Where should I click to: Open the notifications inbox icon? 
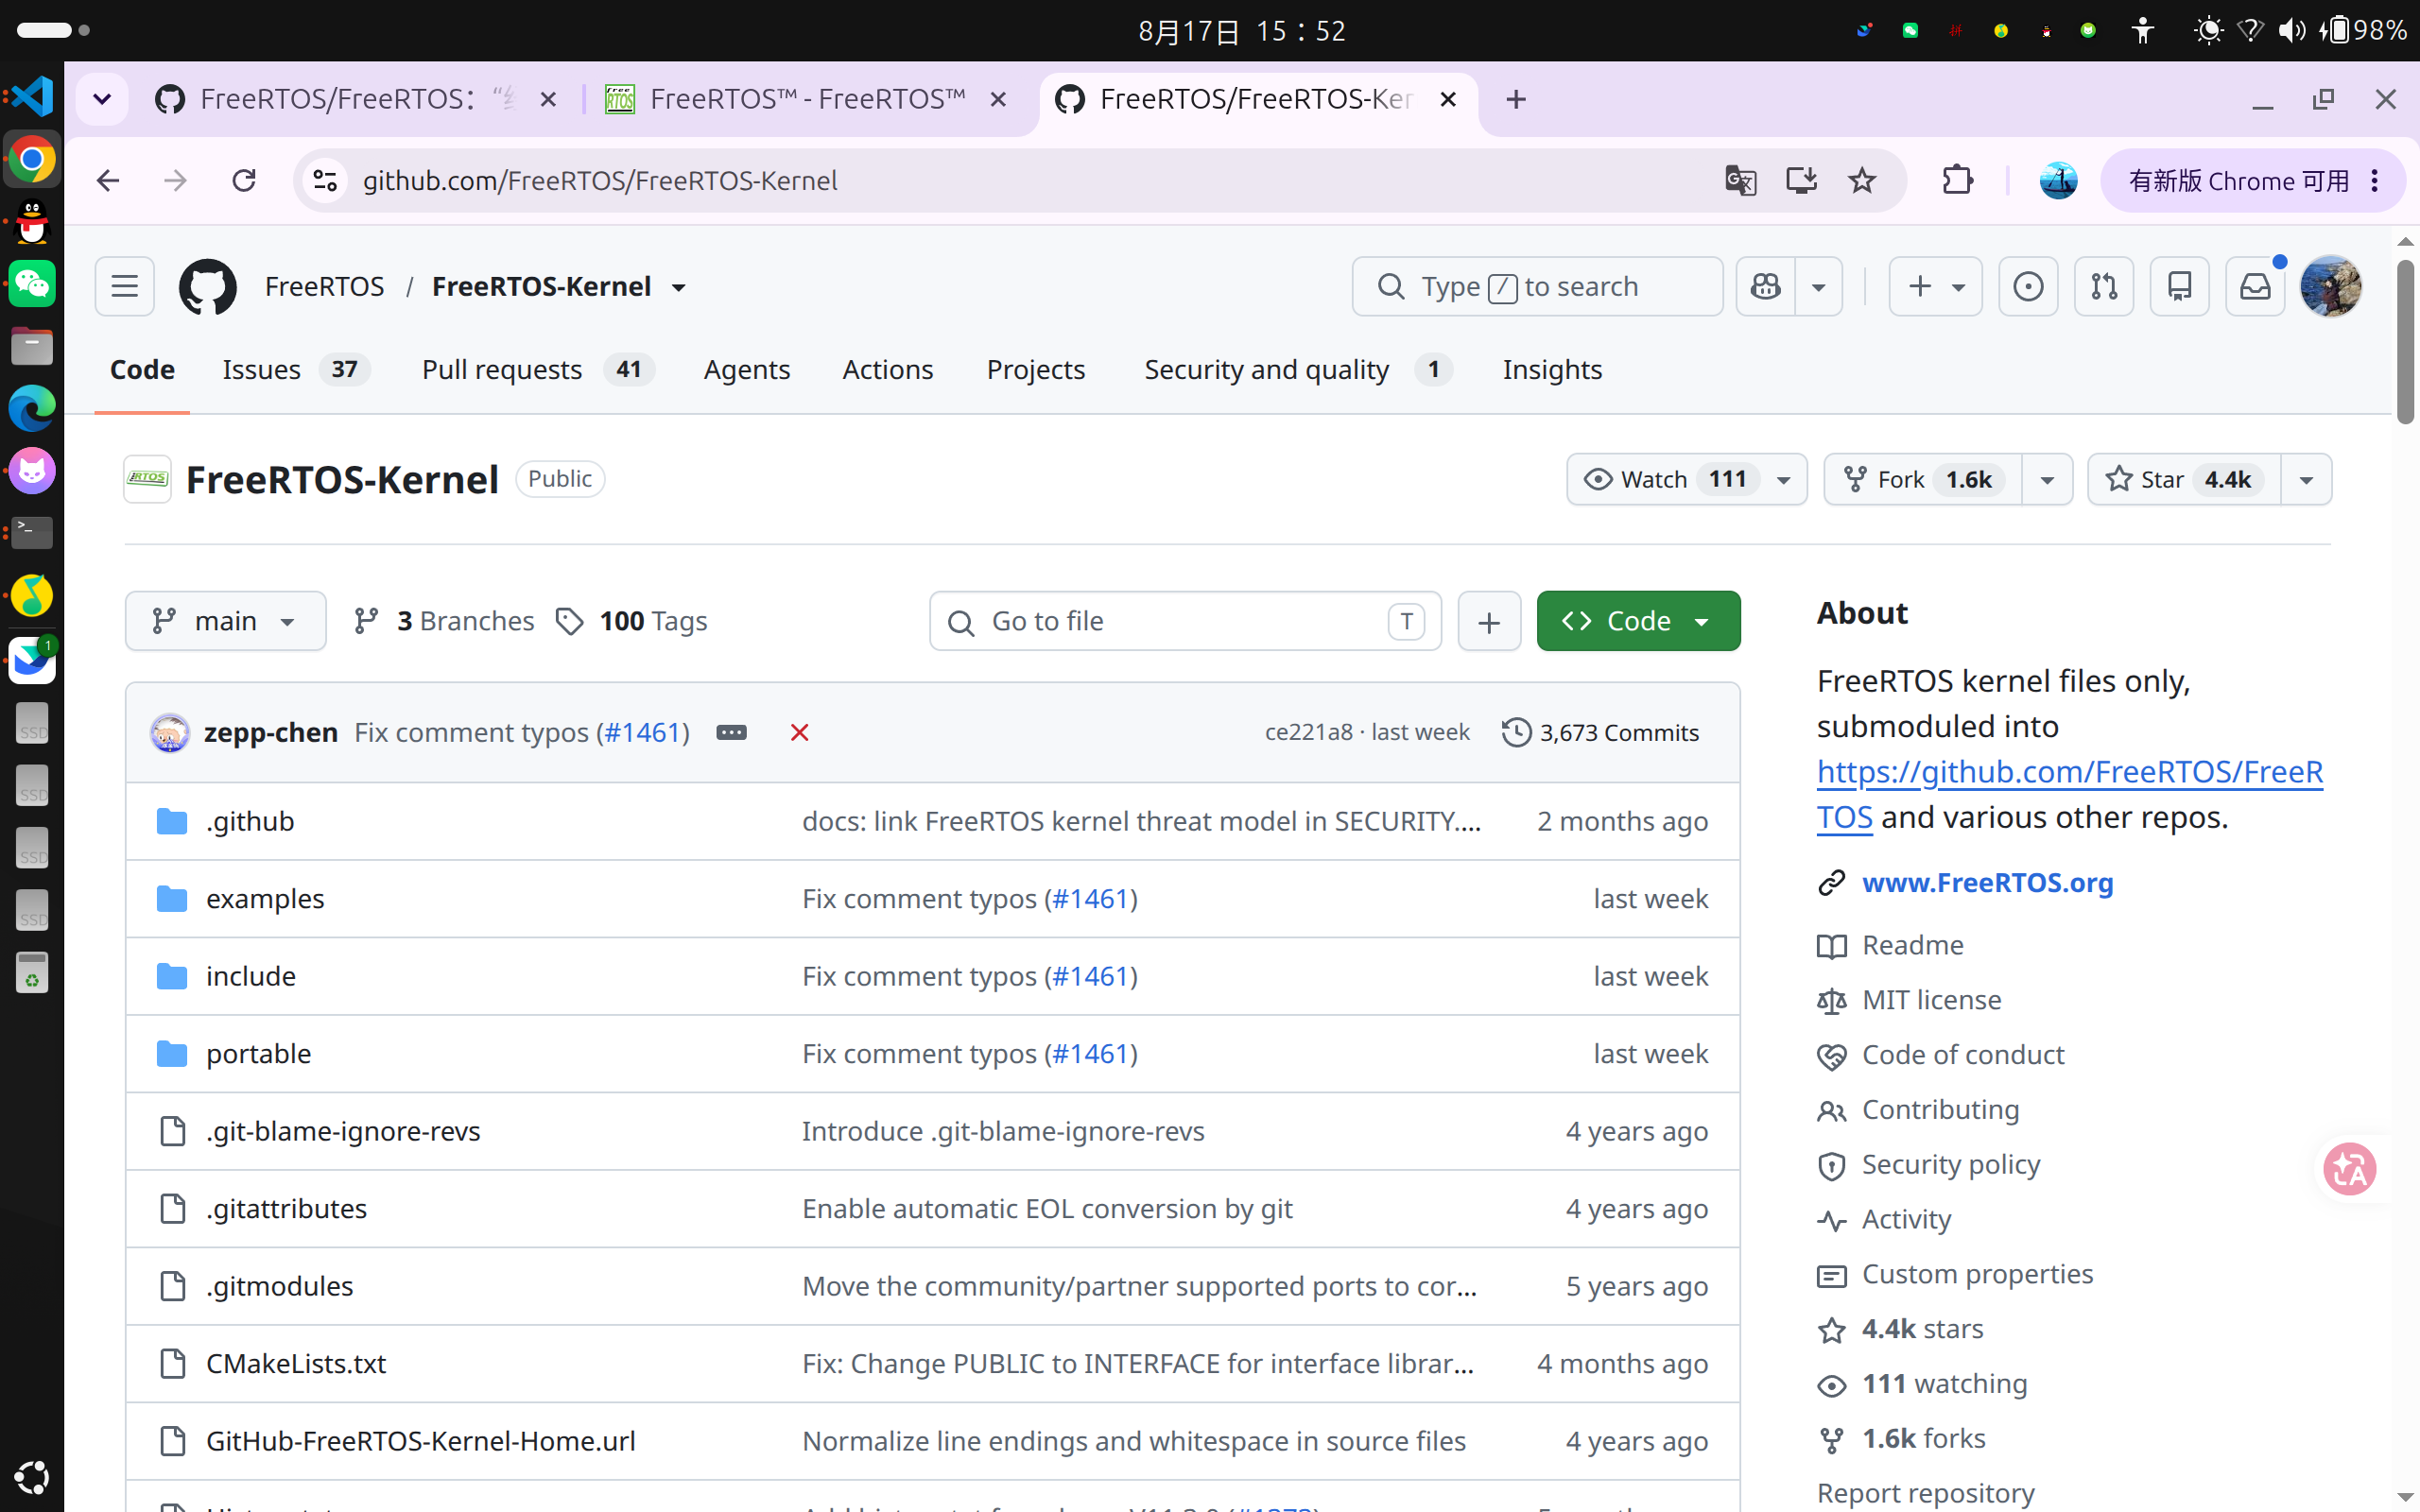(x=2255, y=287)
